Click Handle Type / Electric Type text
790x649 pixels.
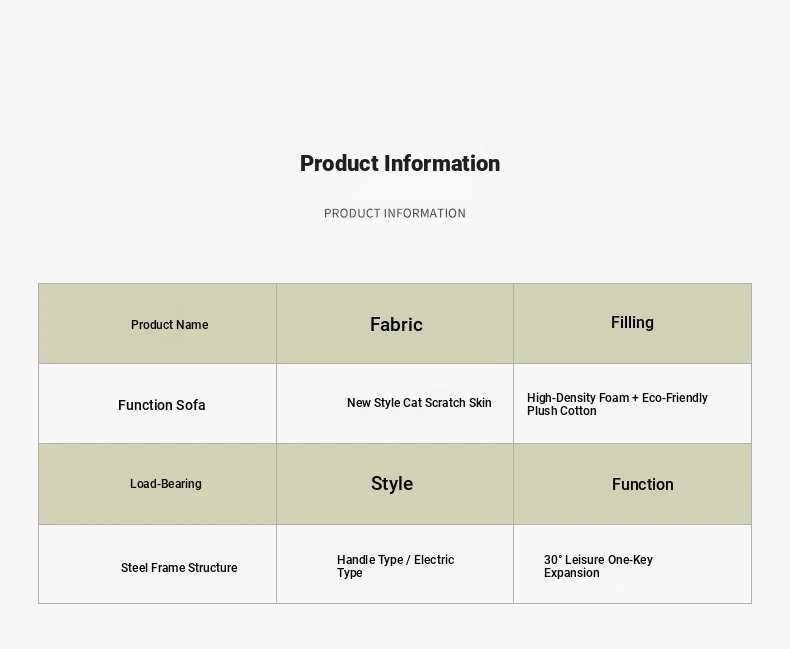[396, 566]
